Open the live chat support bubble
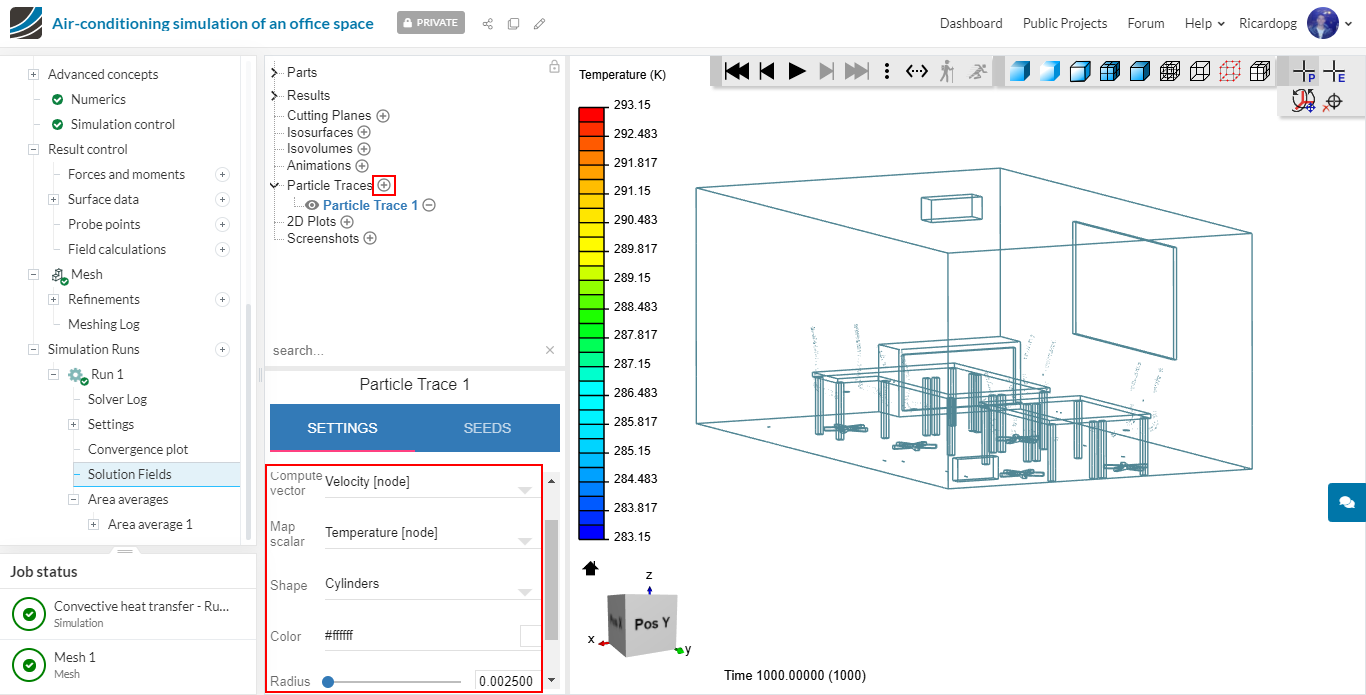The image size is (1366, 695). coord(1346,502)
